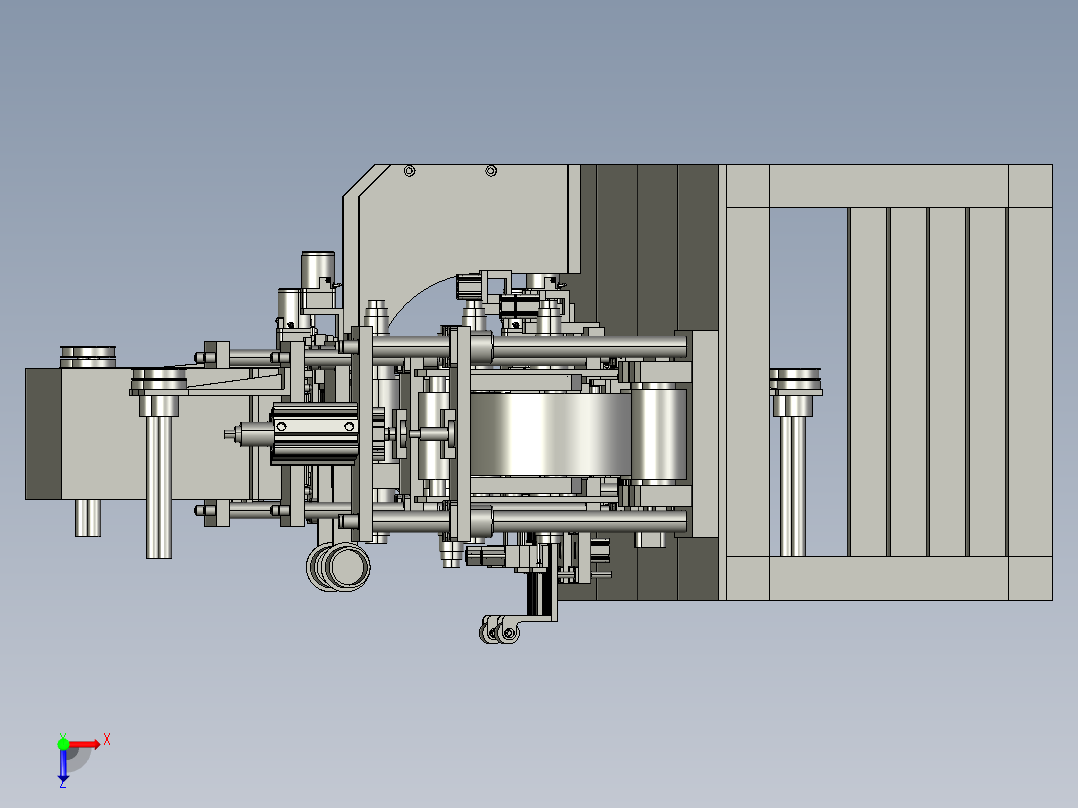The width and height of the screenshot is (1078, 808).
Task: Select the large central drum roller
Action: tap(550, 433)
